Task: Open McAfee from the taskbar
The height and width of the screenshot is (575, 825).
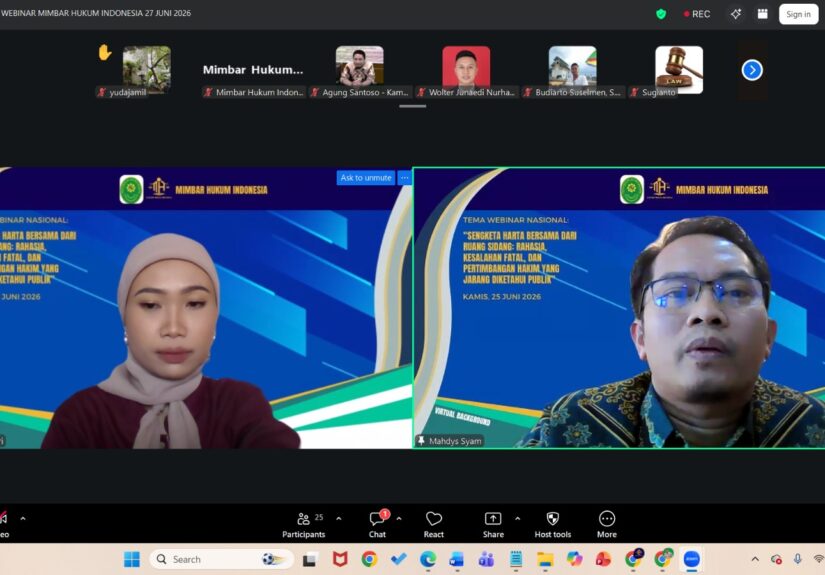Action: tap(340, 559)
